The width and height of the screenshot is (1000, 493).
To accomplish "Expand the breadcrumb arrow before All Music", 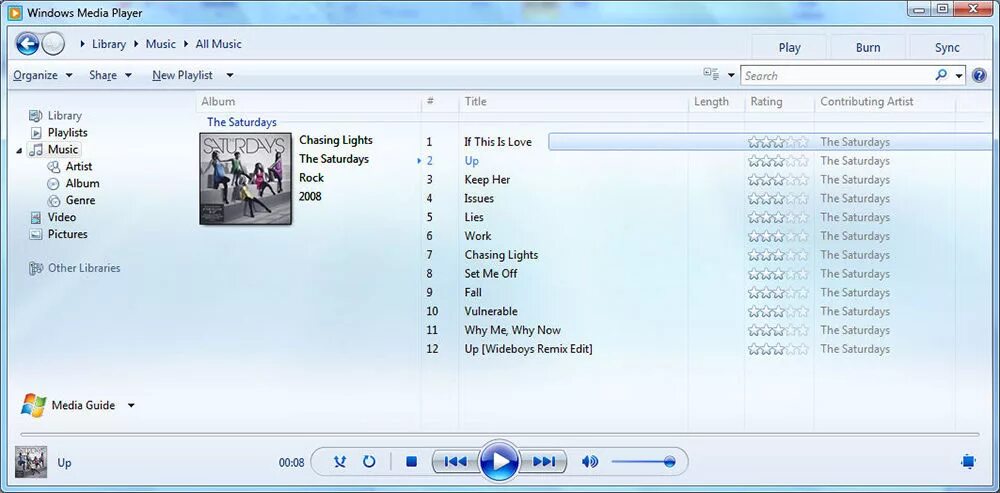I will [x=186, y=44].
